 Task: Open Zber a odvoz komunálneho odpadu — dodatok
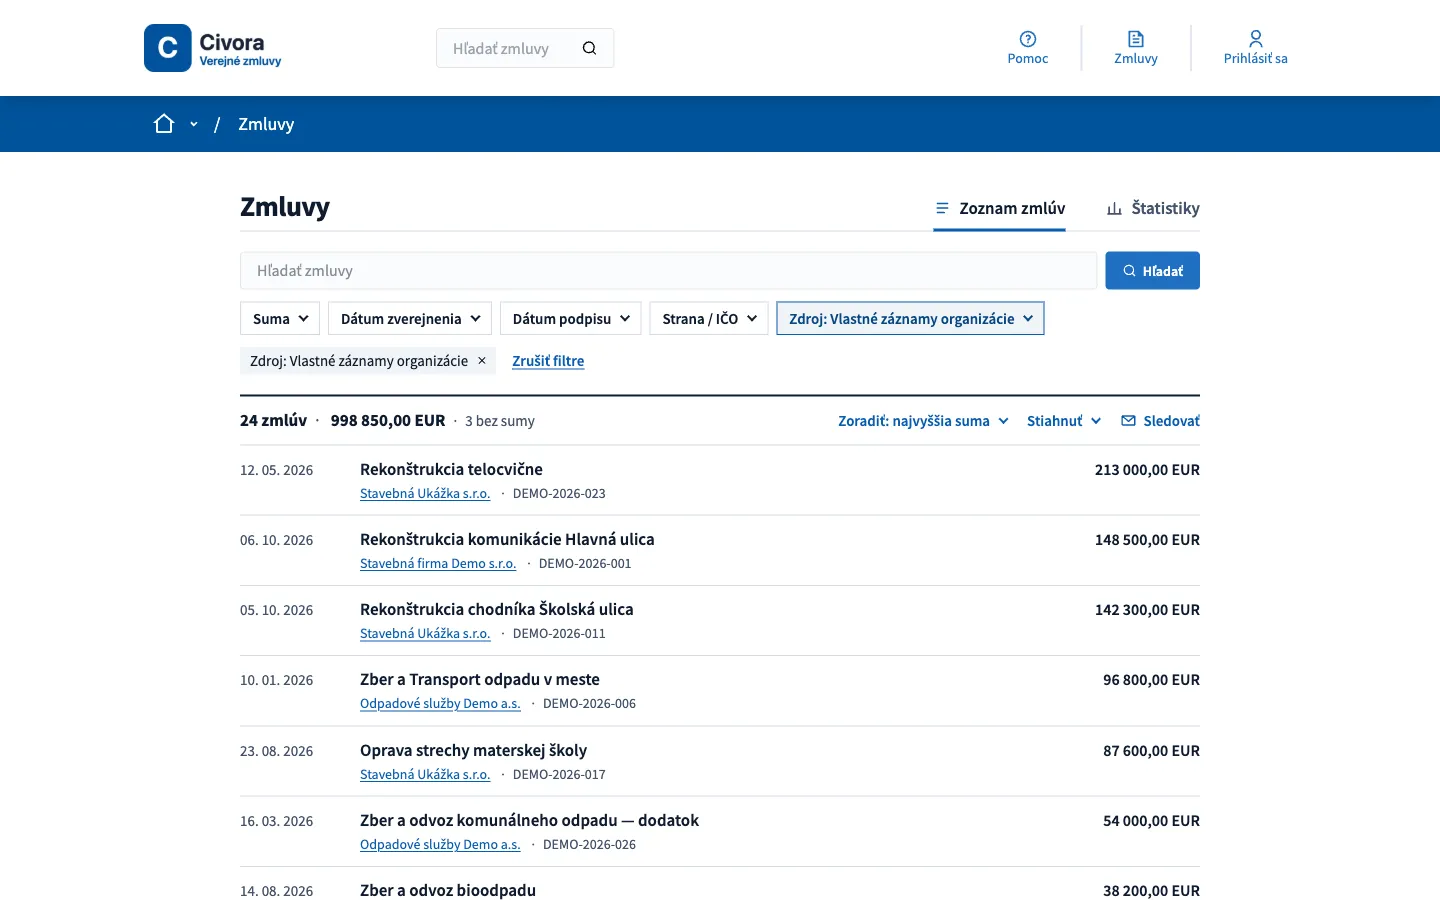pyautogui.click(x=529, y=821)
